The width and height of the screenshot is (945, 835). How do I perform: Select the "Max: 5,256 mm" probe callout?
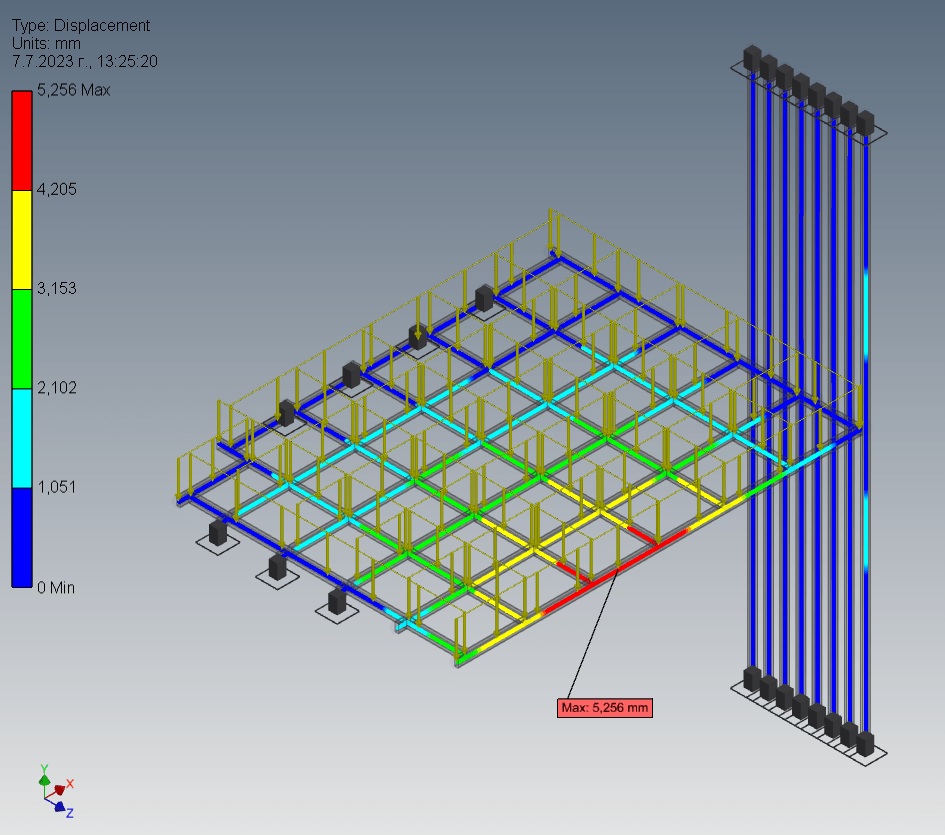tap(605, 708)
